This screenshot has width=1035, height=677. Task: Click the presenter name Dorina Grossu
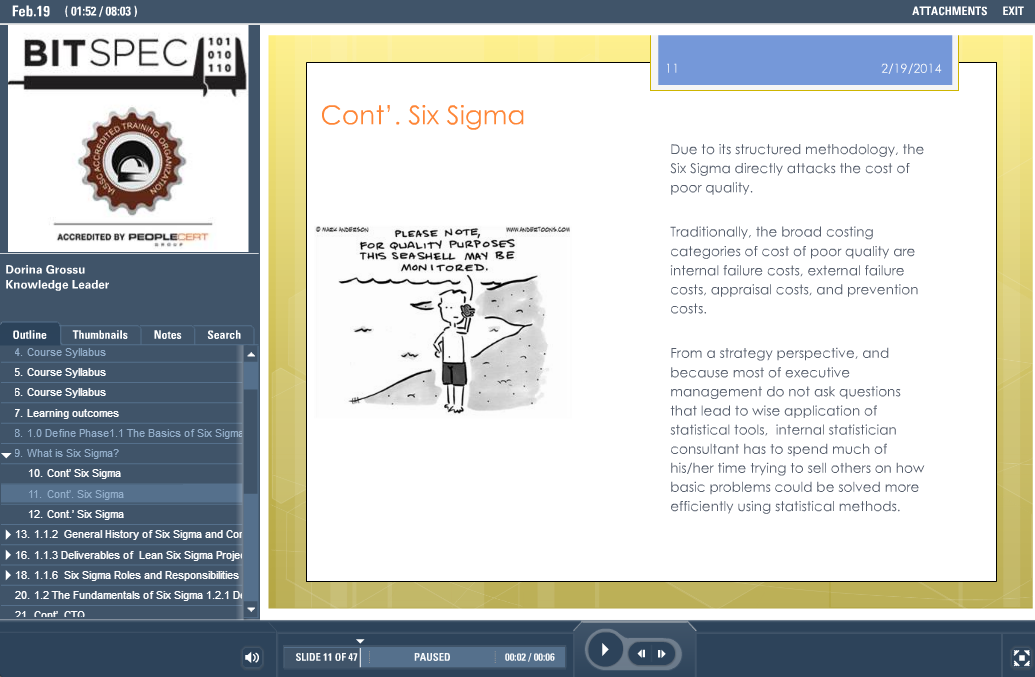tap(45, 269)
